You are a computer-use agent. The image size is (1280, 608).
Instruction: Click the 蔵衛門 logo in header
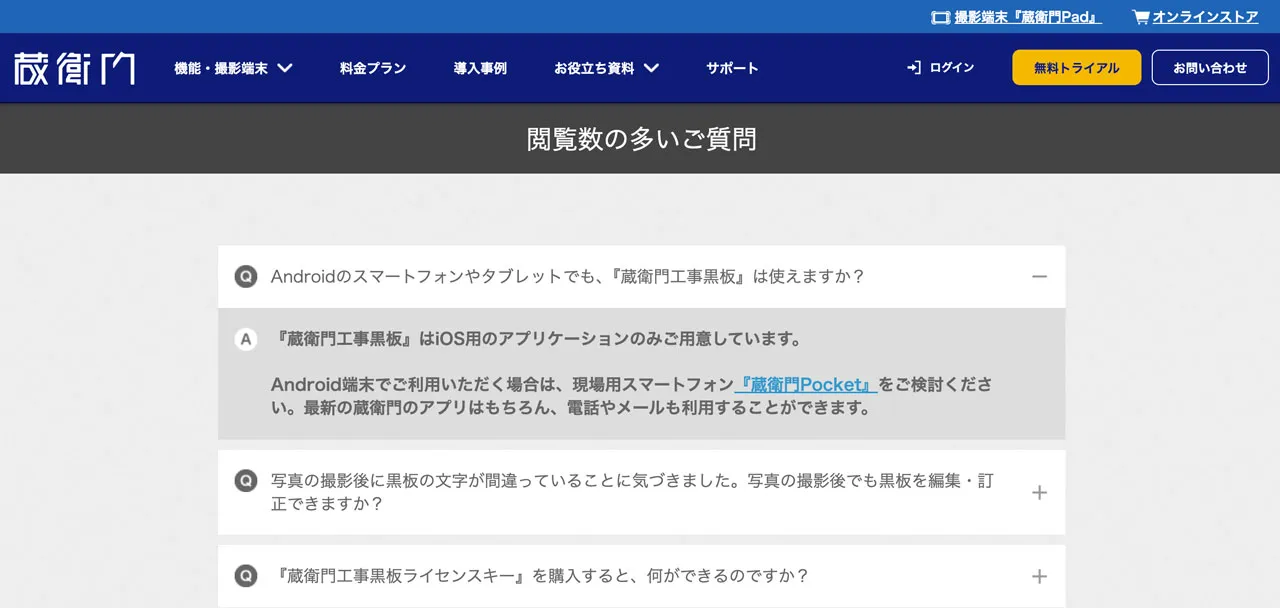(x=74, y=68)
